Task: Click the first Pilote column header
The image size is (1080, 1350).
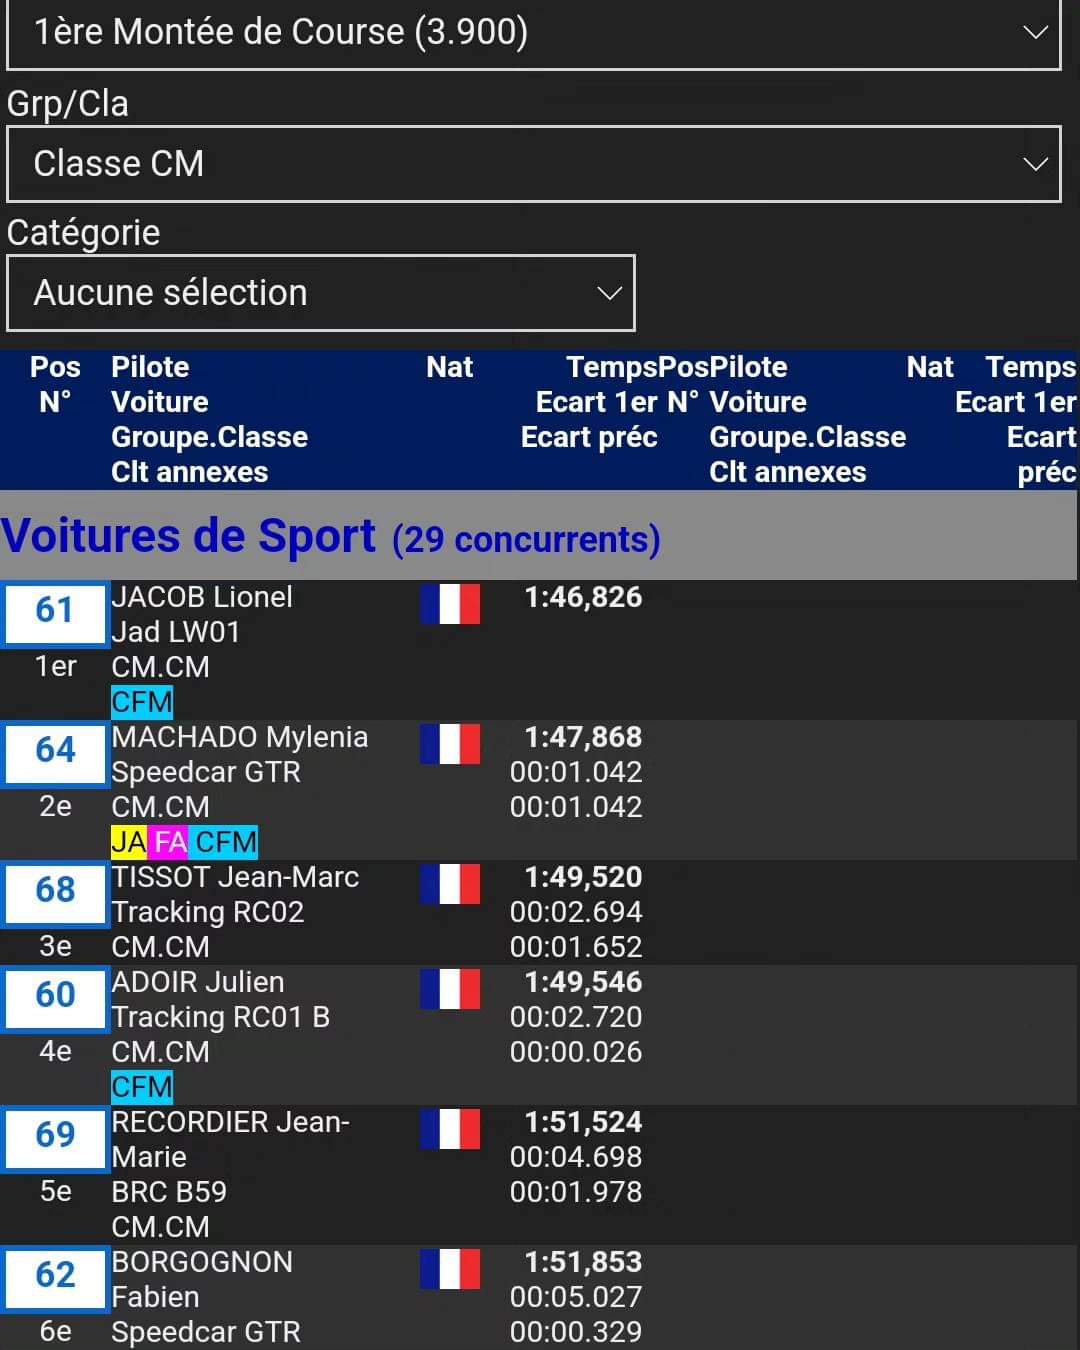Action: (150, 367)
